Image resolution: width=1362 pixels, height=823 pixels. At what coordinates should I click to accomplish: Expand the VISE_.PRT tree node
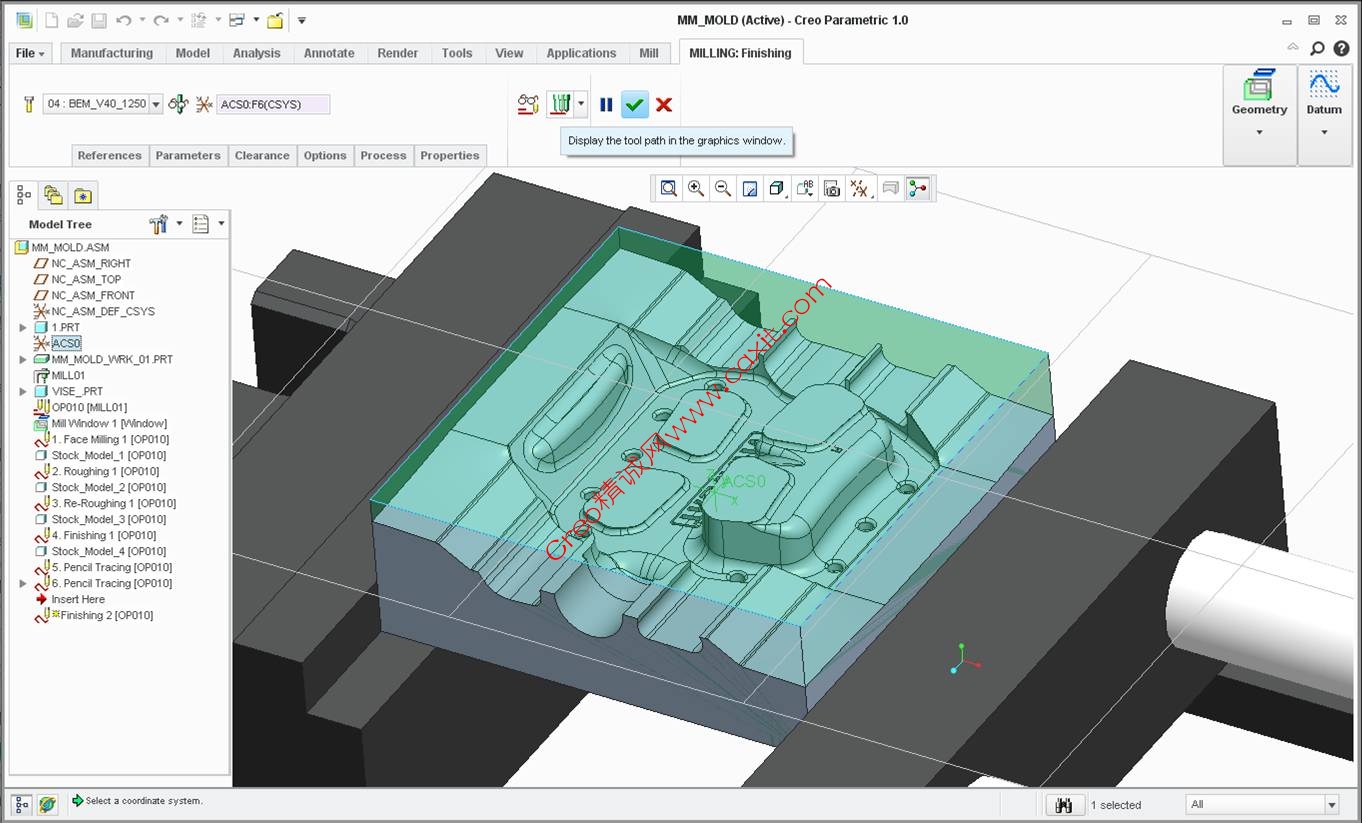[x=23, y=392]
